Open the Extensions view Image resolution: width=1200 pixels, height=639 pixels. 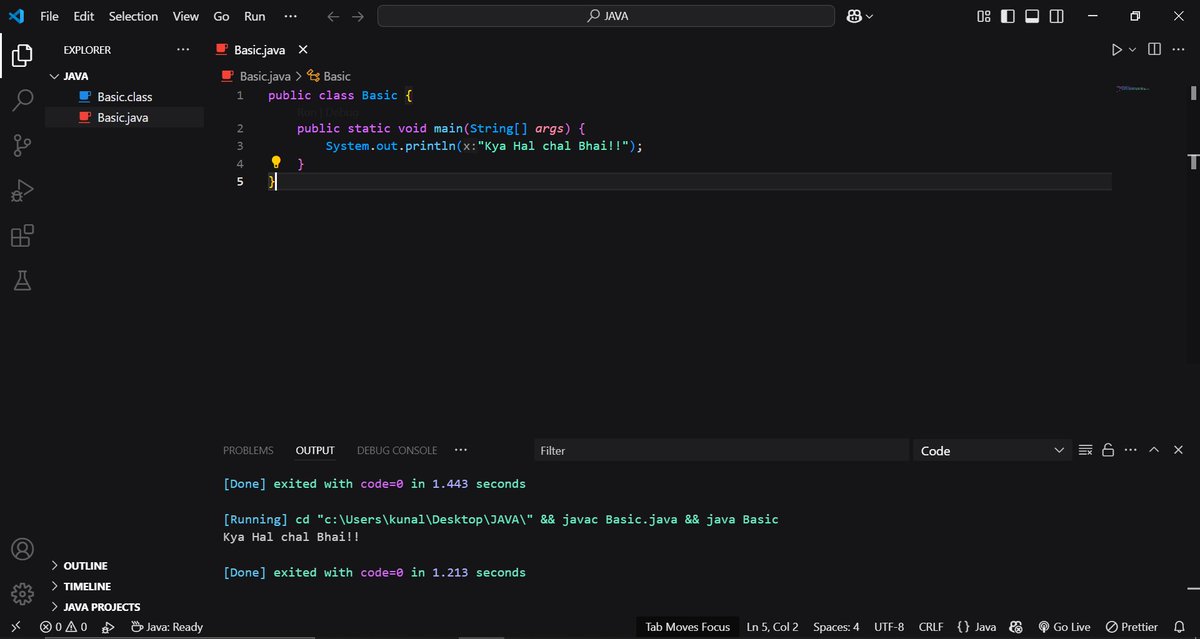coord(22,236)
